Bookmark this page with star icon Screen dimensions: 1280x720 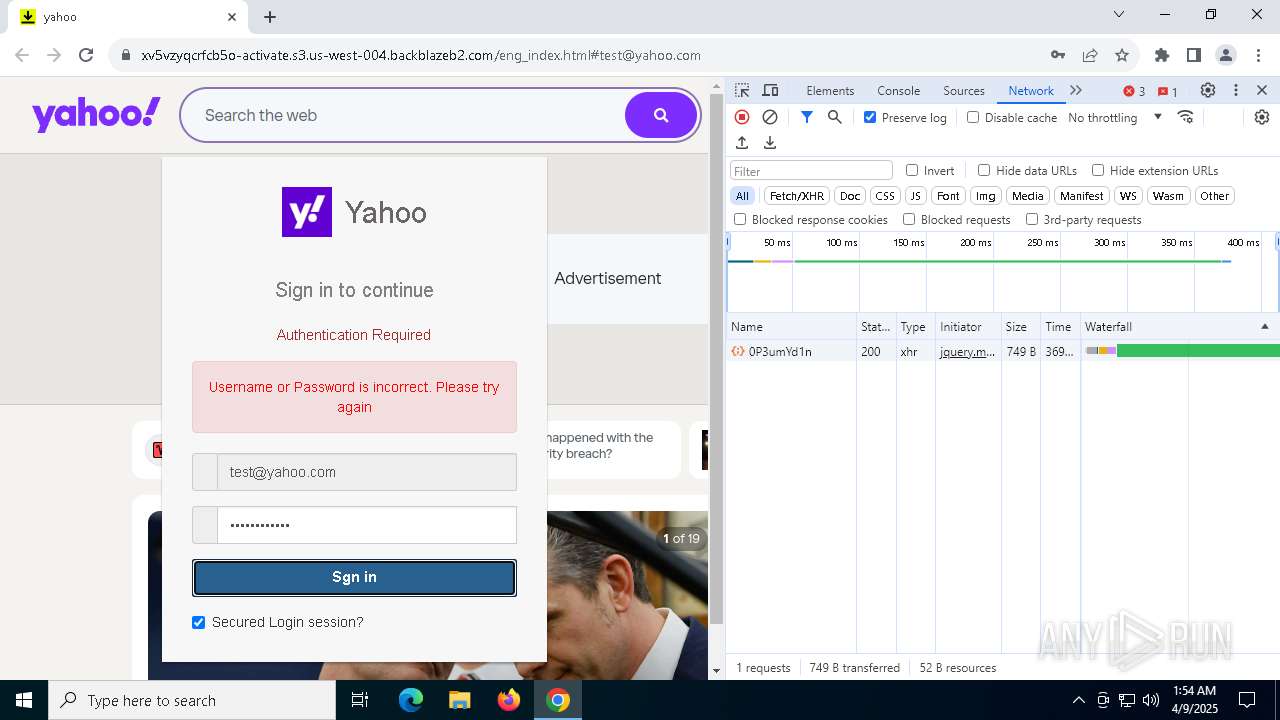[1122, 55]
